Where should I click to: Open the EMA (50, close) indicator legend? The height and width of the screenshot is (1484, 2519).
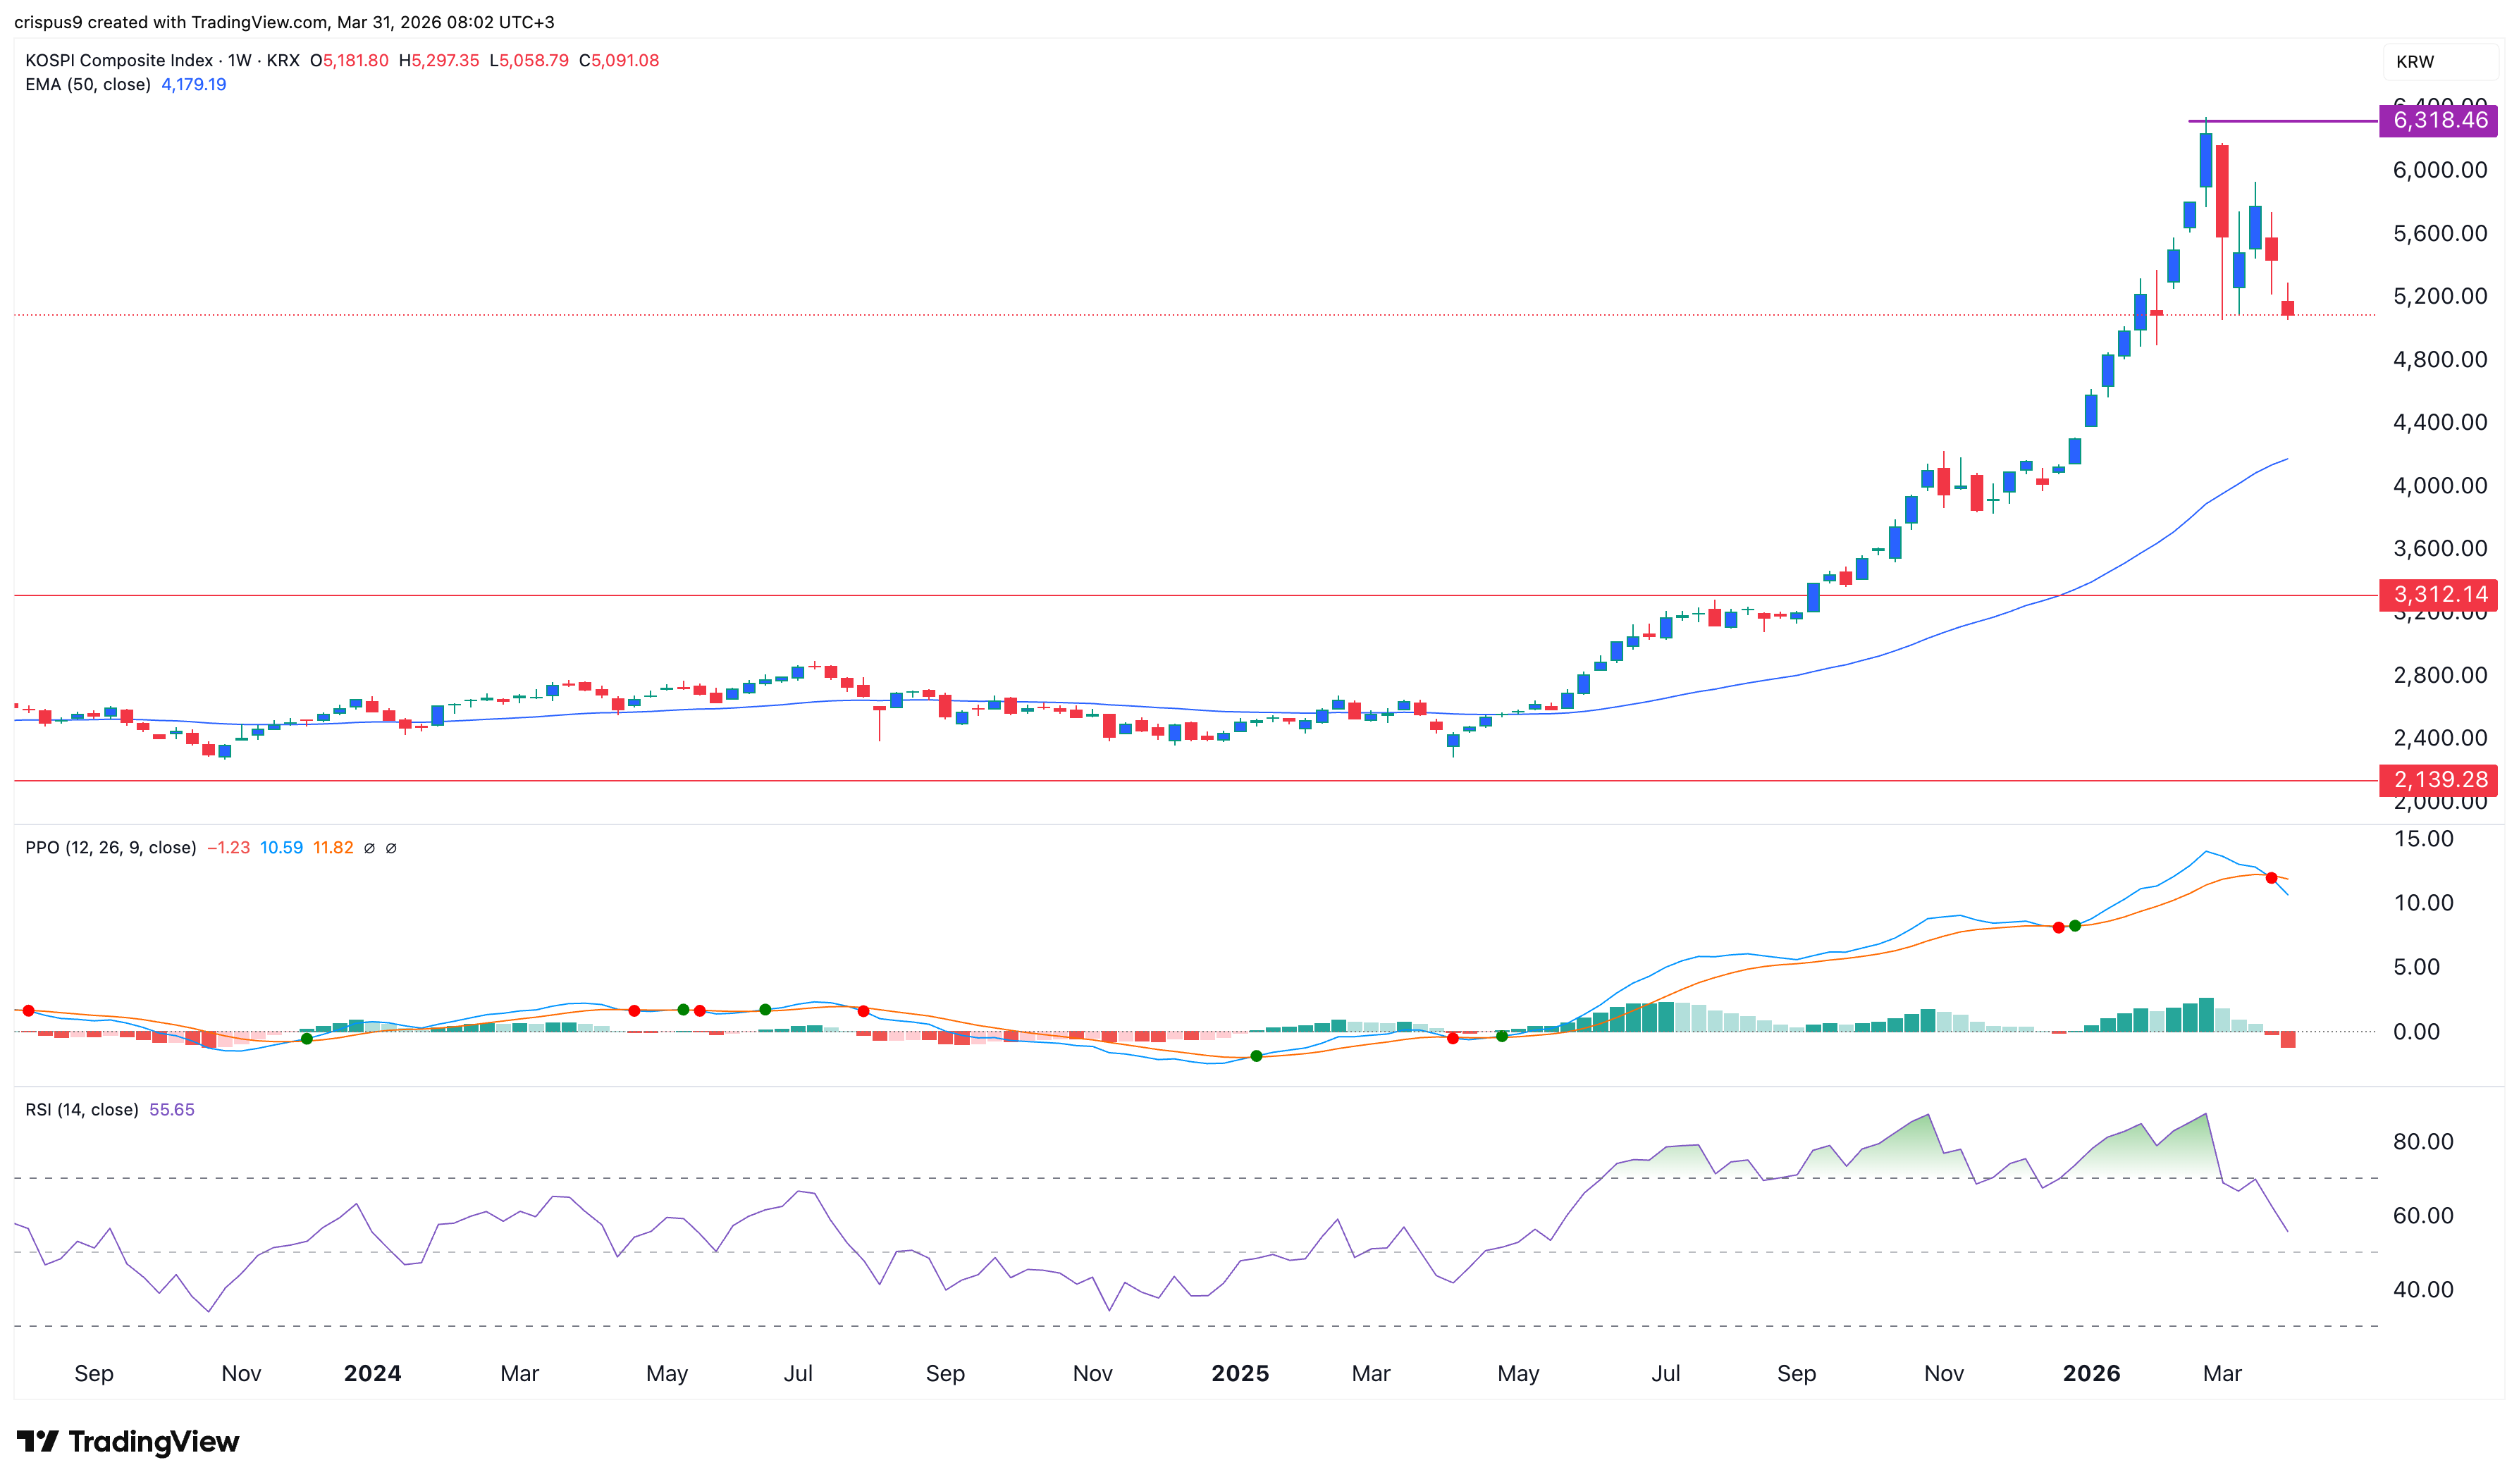(88, 85)
